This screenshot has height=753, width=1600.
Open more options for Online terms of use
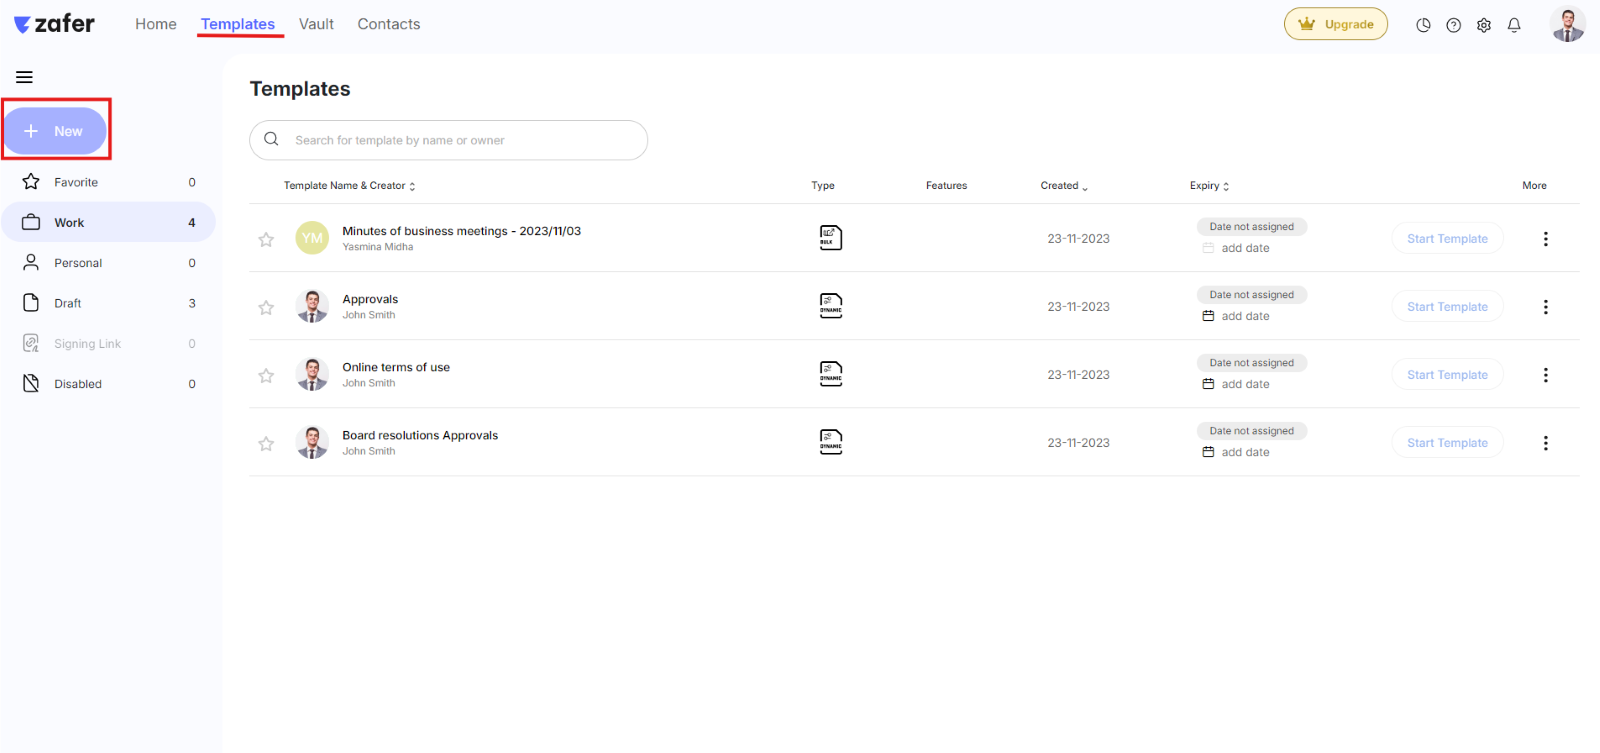[x=1545, y=375]
